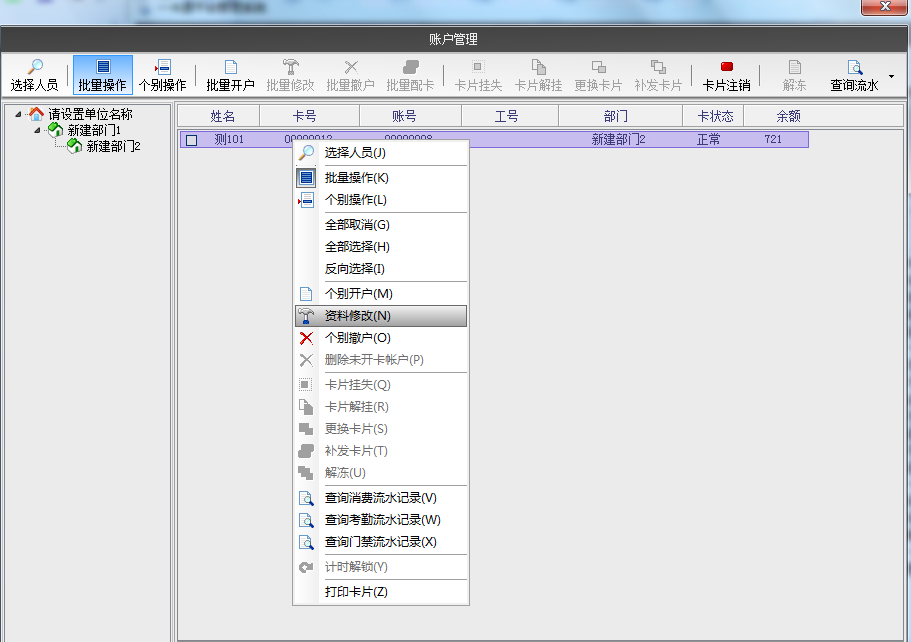Collapse the 请设置单位名称 tree root node
Viewport: 911px width, 642px height.
click(x=18, y=114)
